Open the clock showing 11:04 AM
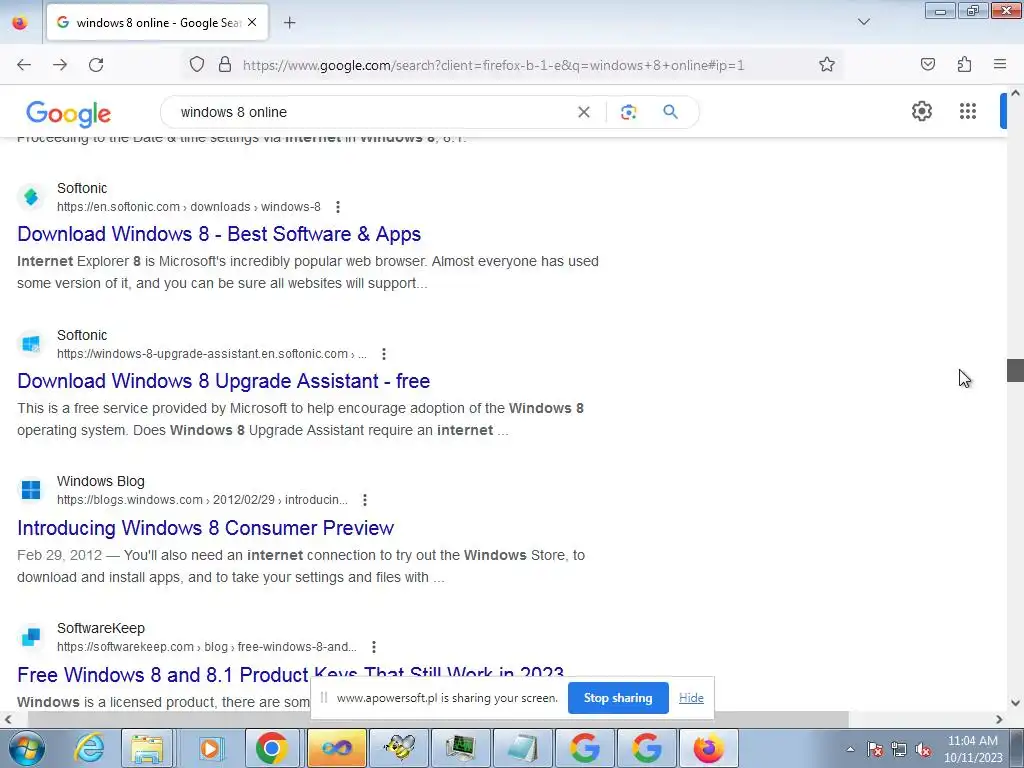The image size is (1024, 768). coord(972,749)
